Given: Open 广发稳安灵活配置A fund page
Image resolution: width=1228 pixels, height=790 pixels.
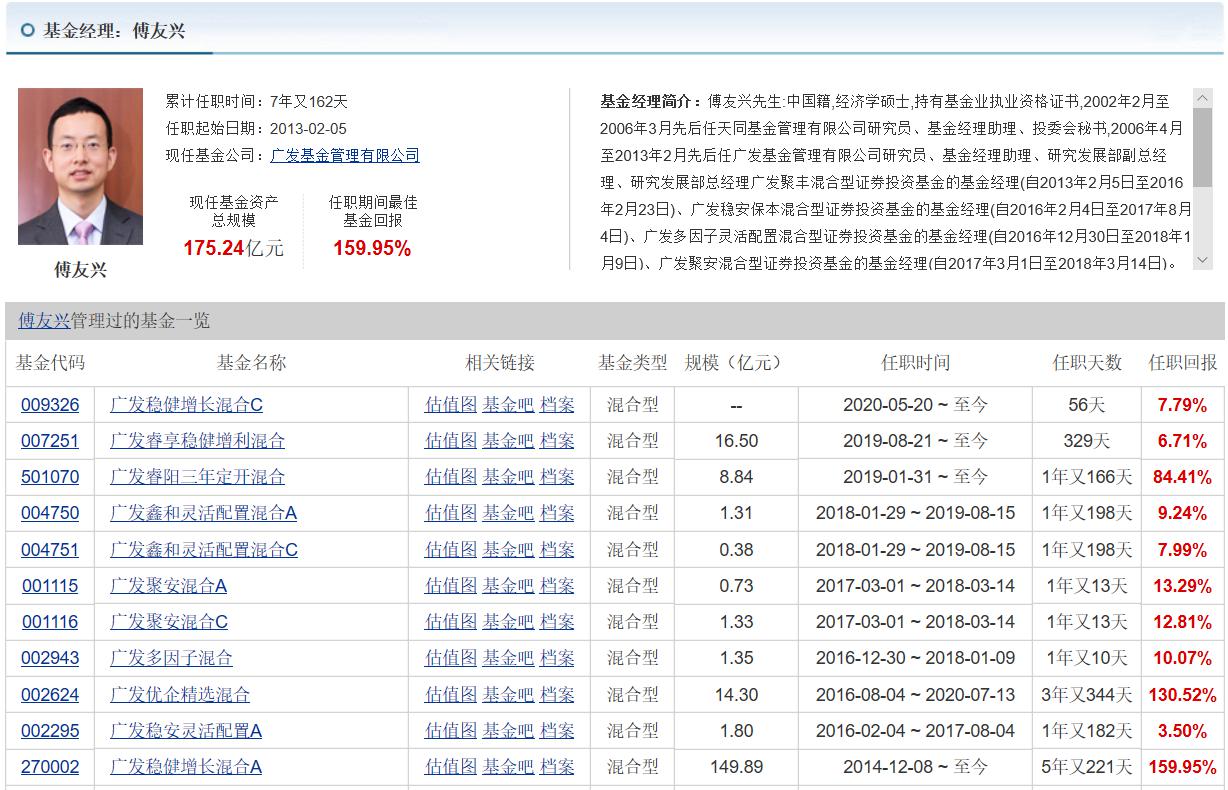Looking at the screenshot, I should 186,731.
